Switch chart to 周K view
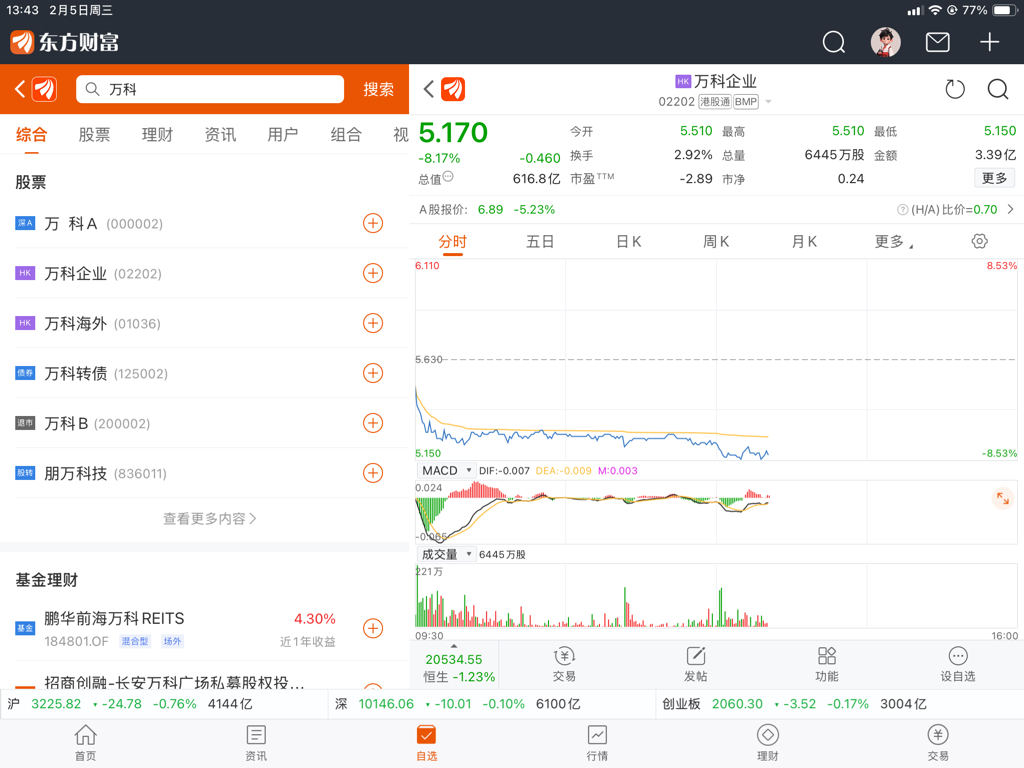Viewport: 1024px width, 768px height. 716,242
